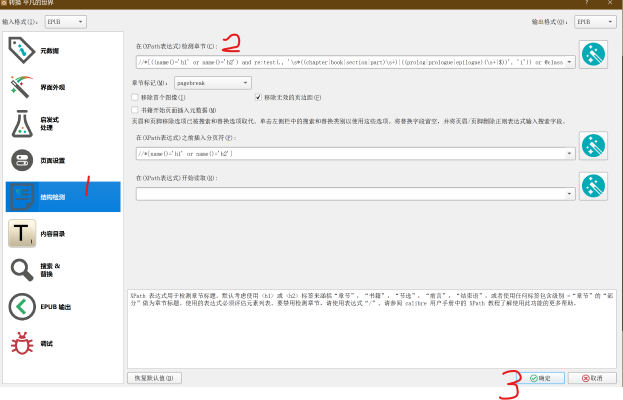Launch XPath wizard for chapter detection
This screenshot has height=400, width=623.
(593, 54)
